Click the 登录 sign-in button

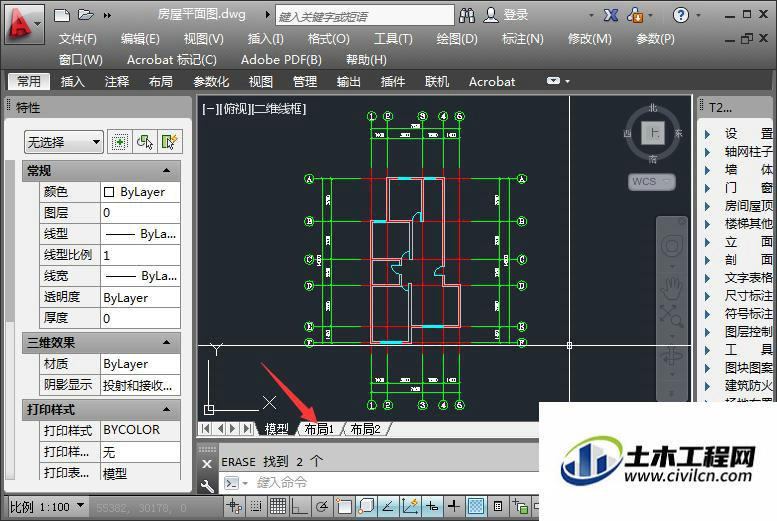point(515,15)
